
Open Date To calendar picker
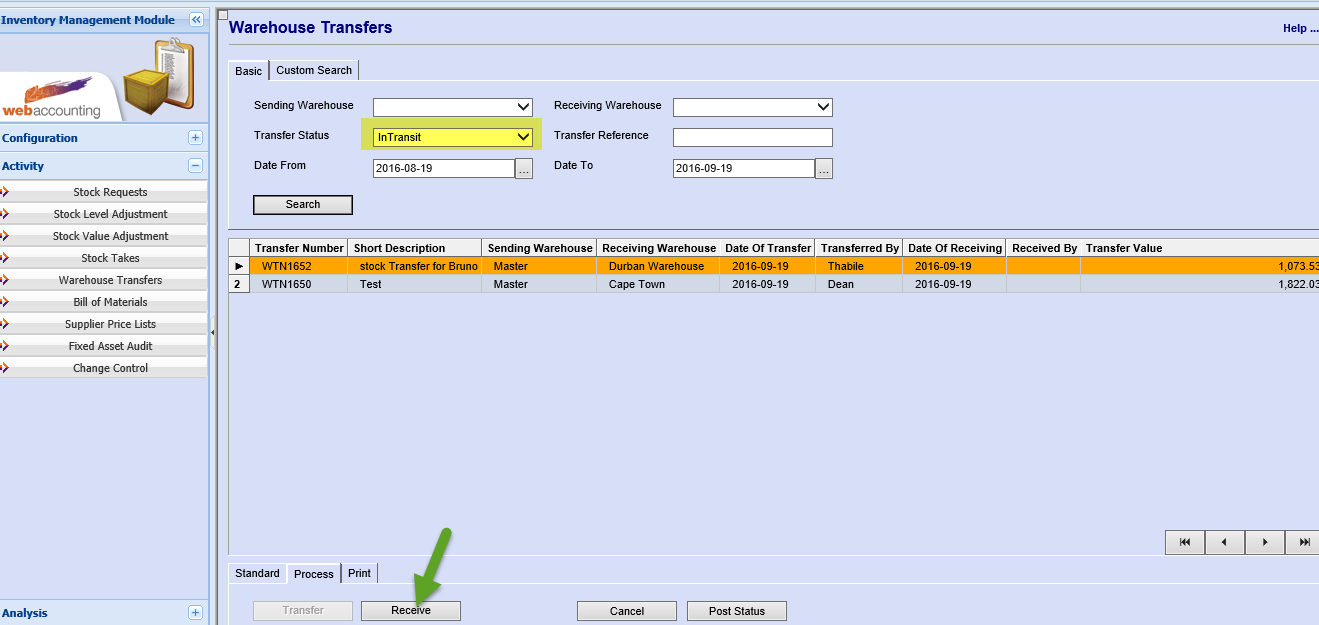(x=824, y=169)
